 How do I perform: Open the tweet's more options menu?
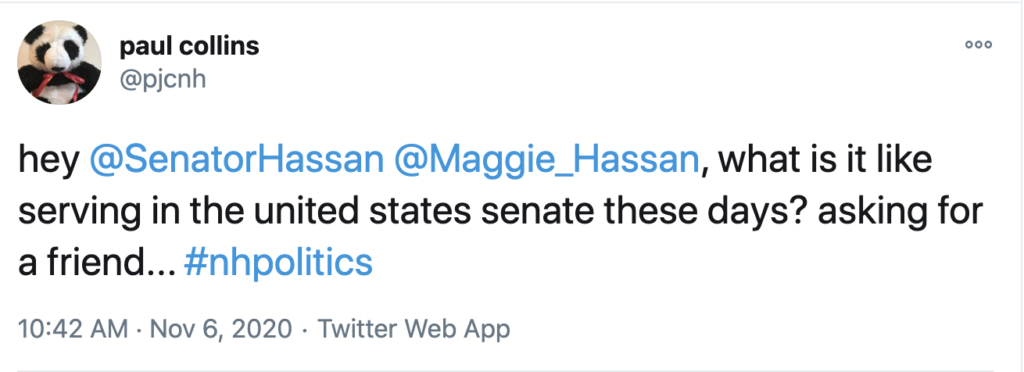[x=979, y=45]
